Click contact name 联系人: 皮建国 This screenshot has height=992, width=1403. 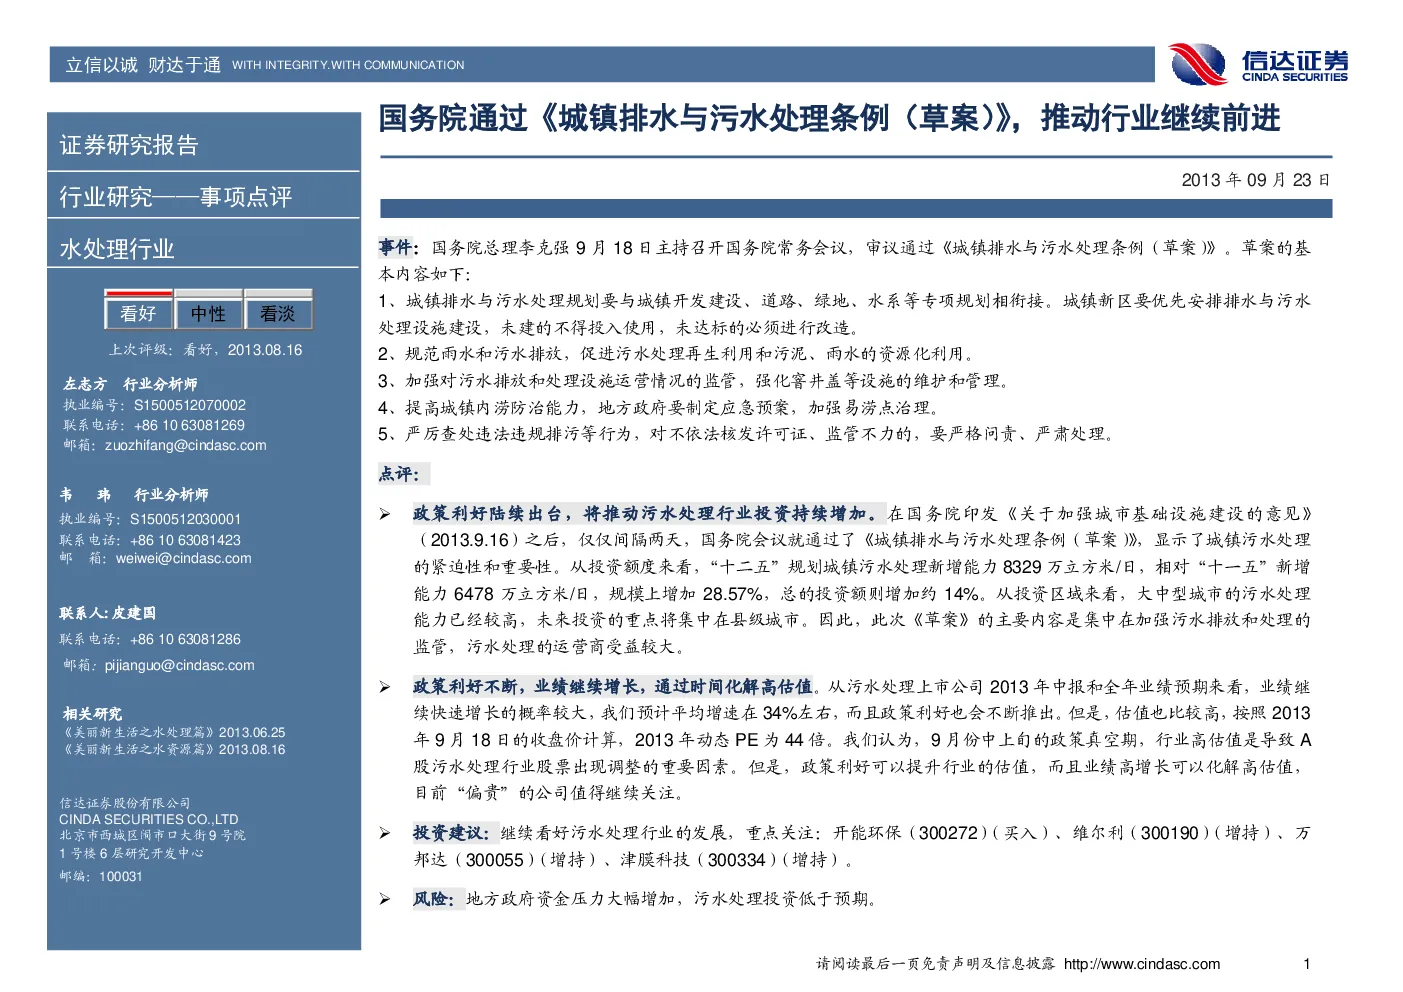coord(108,613)
